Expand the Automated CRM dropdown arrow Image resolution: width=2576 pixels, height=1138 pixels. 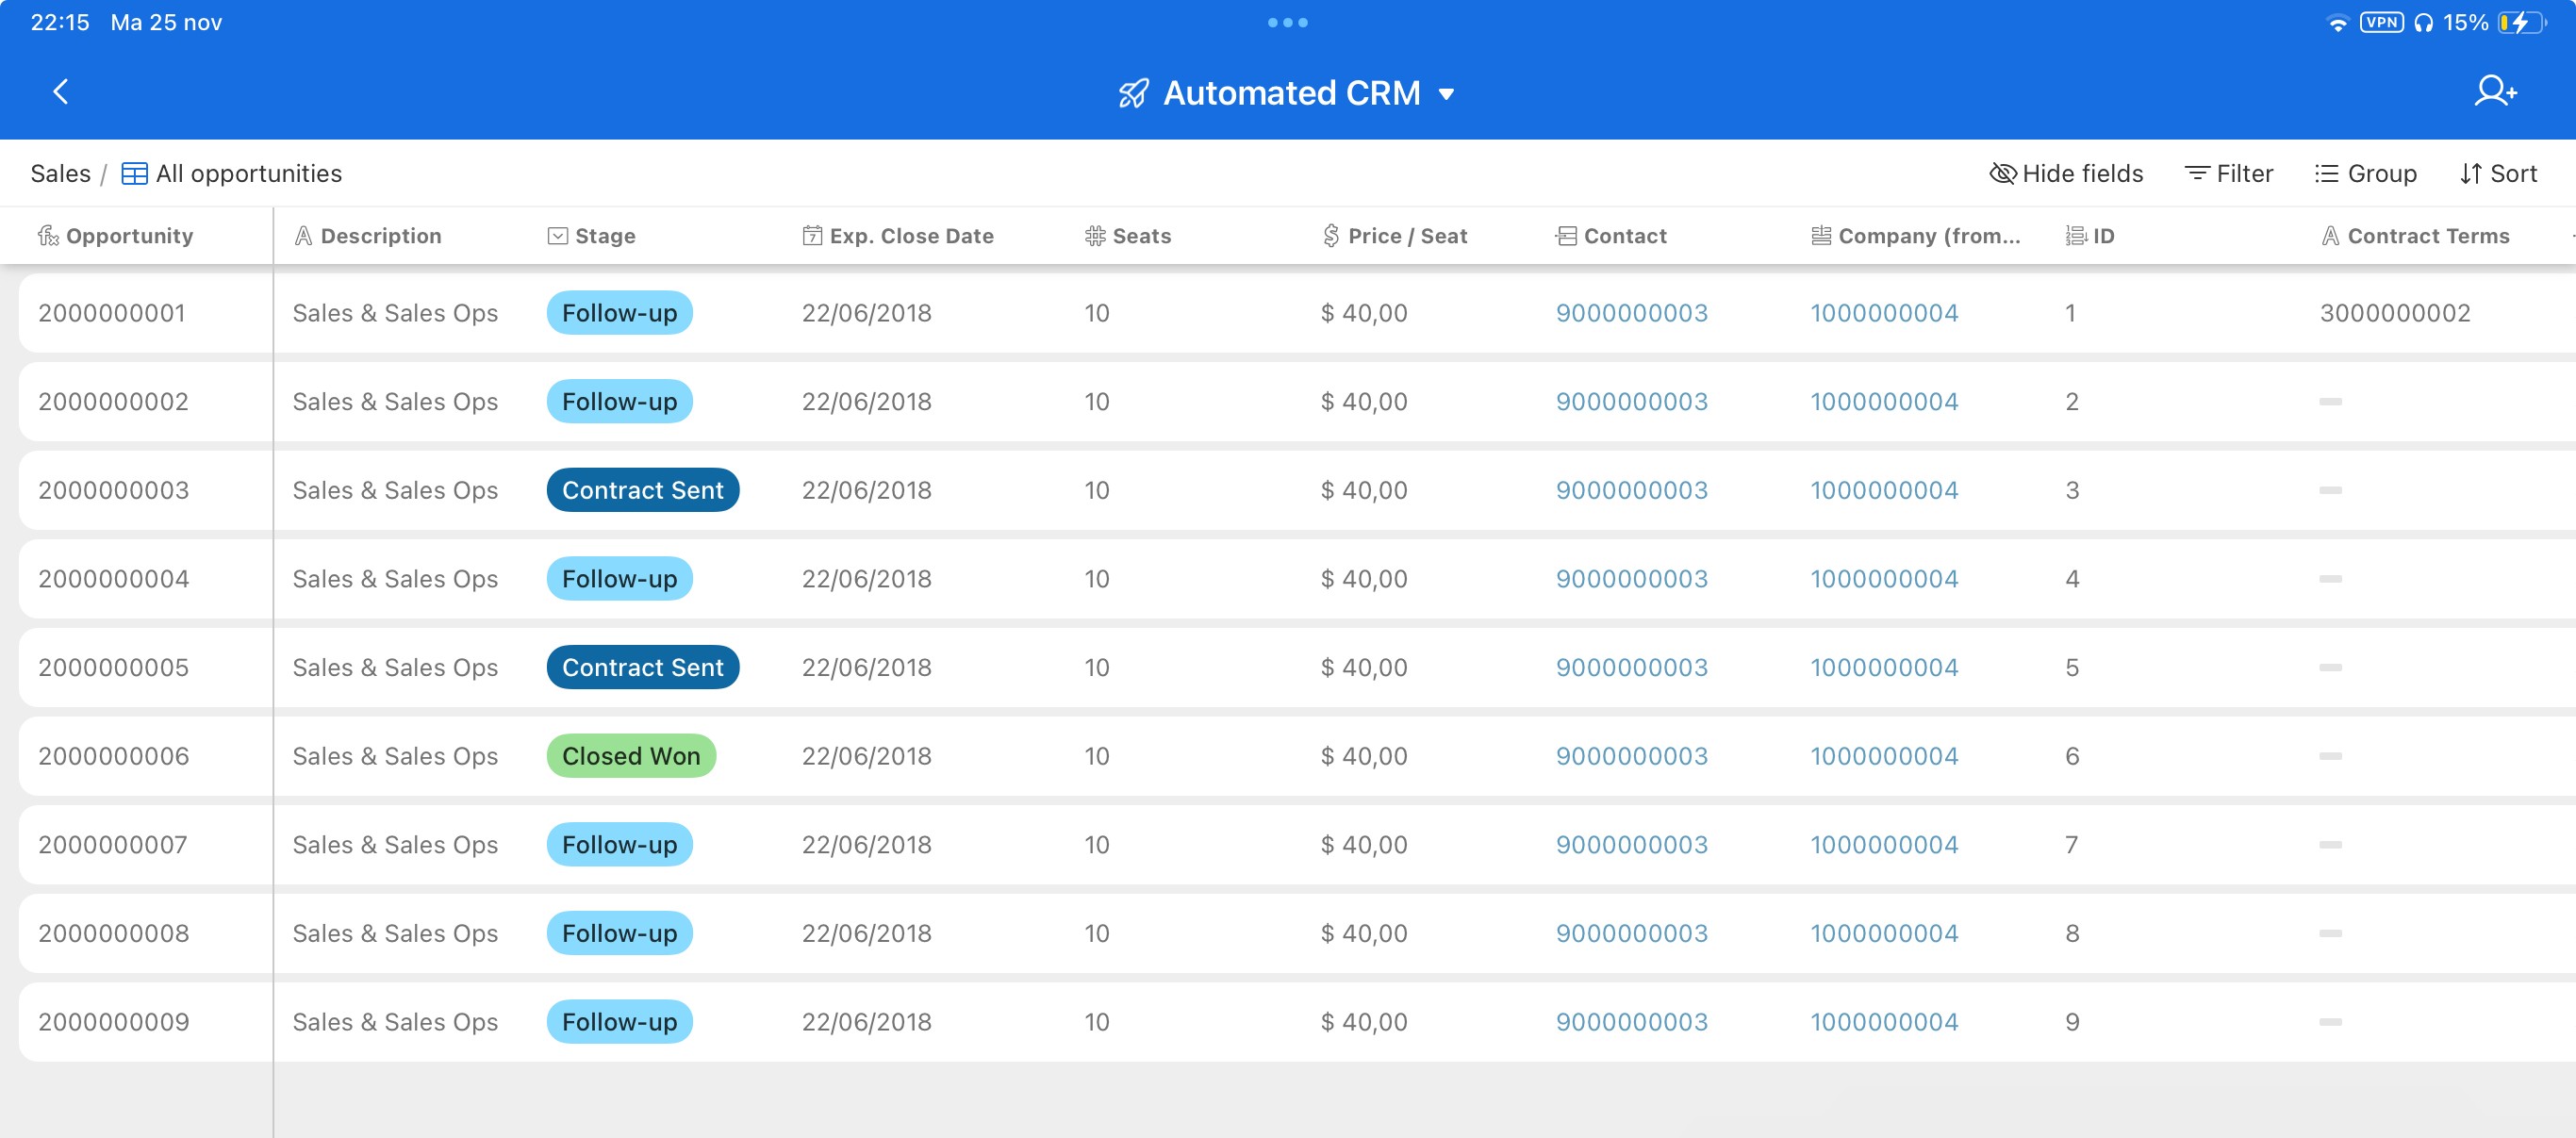(1446, 95)
